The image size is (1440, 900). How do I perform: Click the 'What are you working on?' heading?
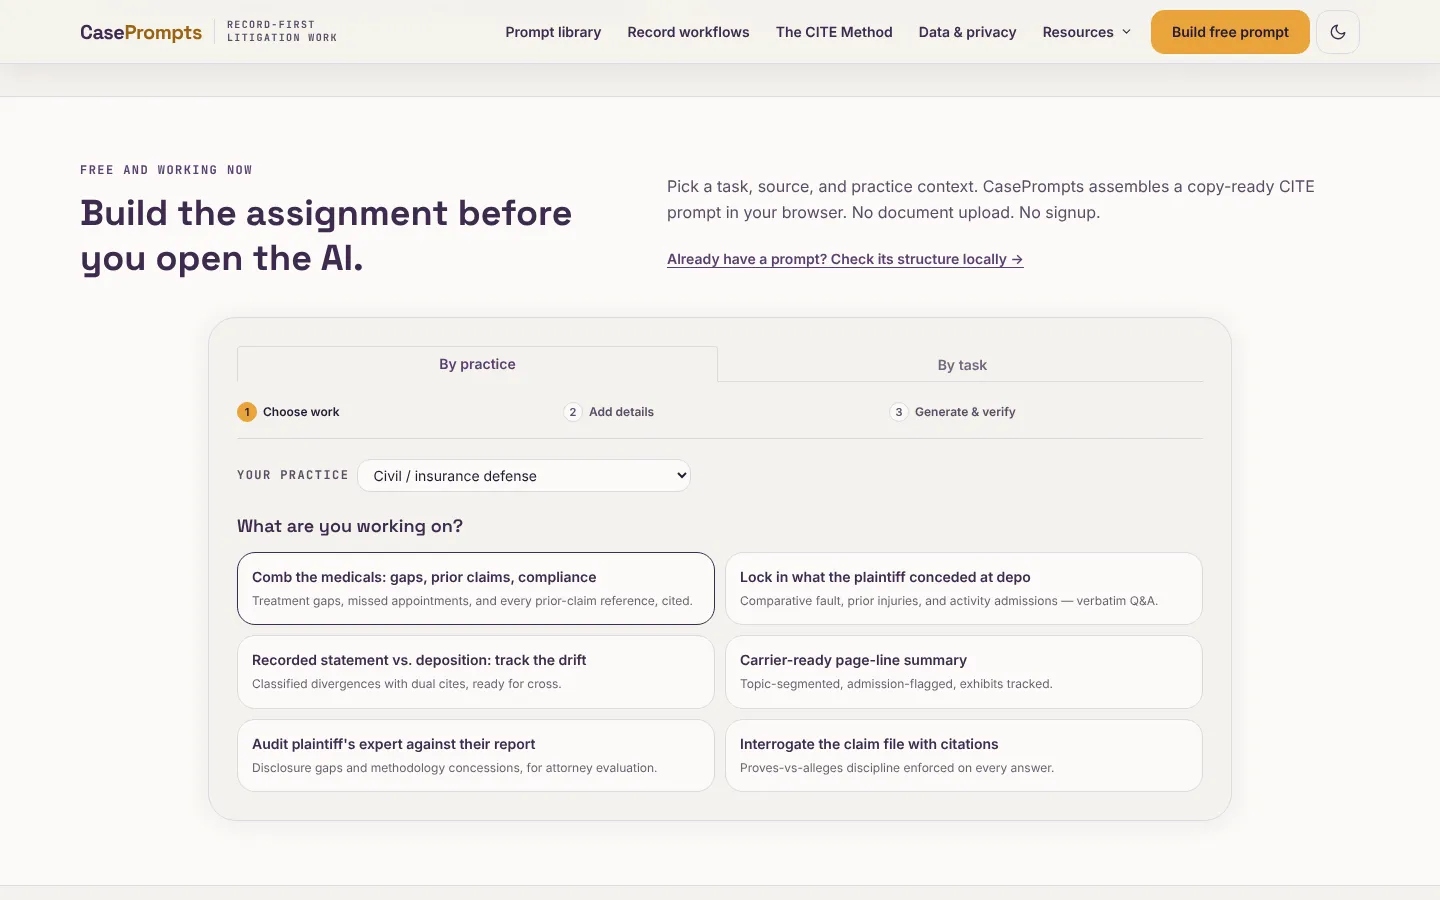coord(350,526)
